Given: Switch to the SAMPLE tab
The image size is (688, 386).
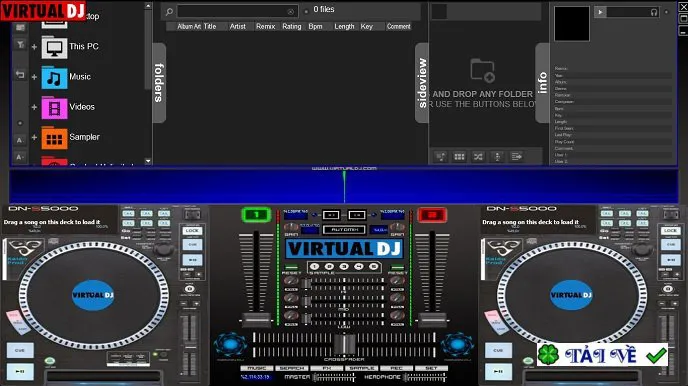Looking at the screenshot, I should click(362, 368).
